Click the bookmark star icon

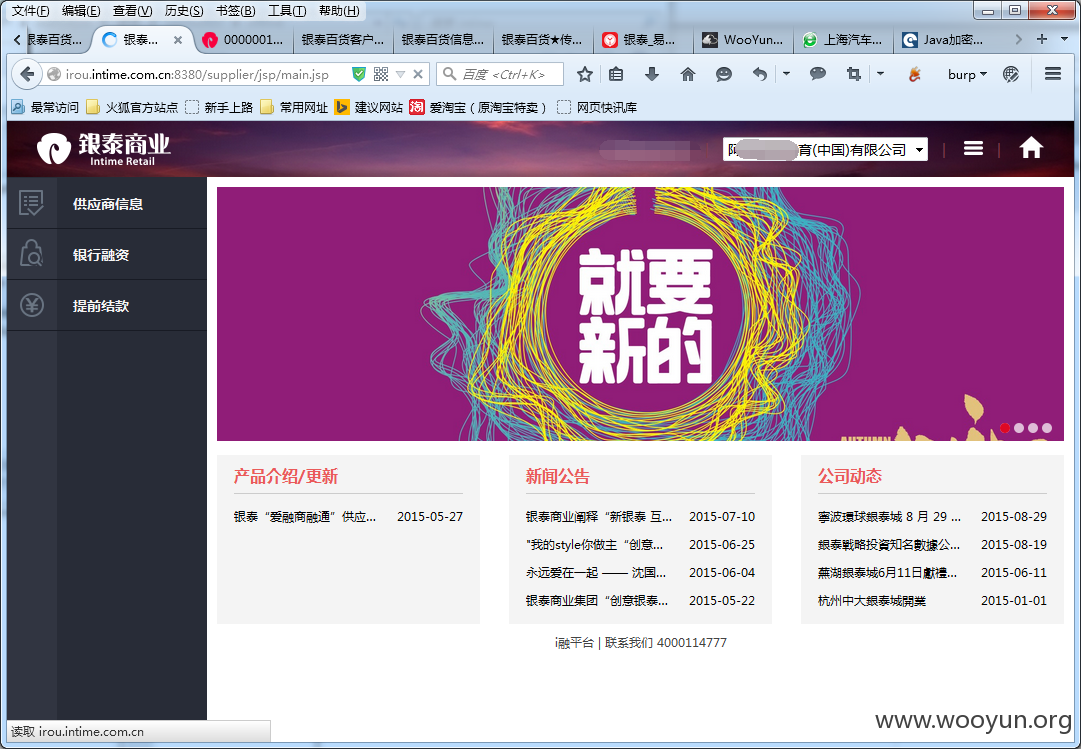(x=585, y=74)
